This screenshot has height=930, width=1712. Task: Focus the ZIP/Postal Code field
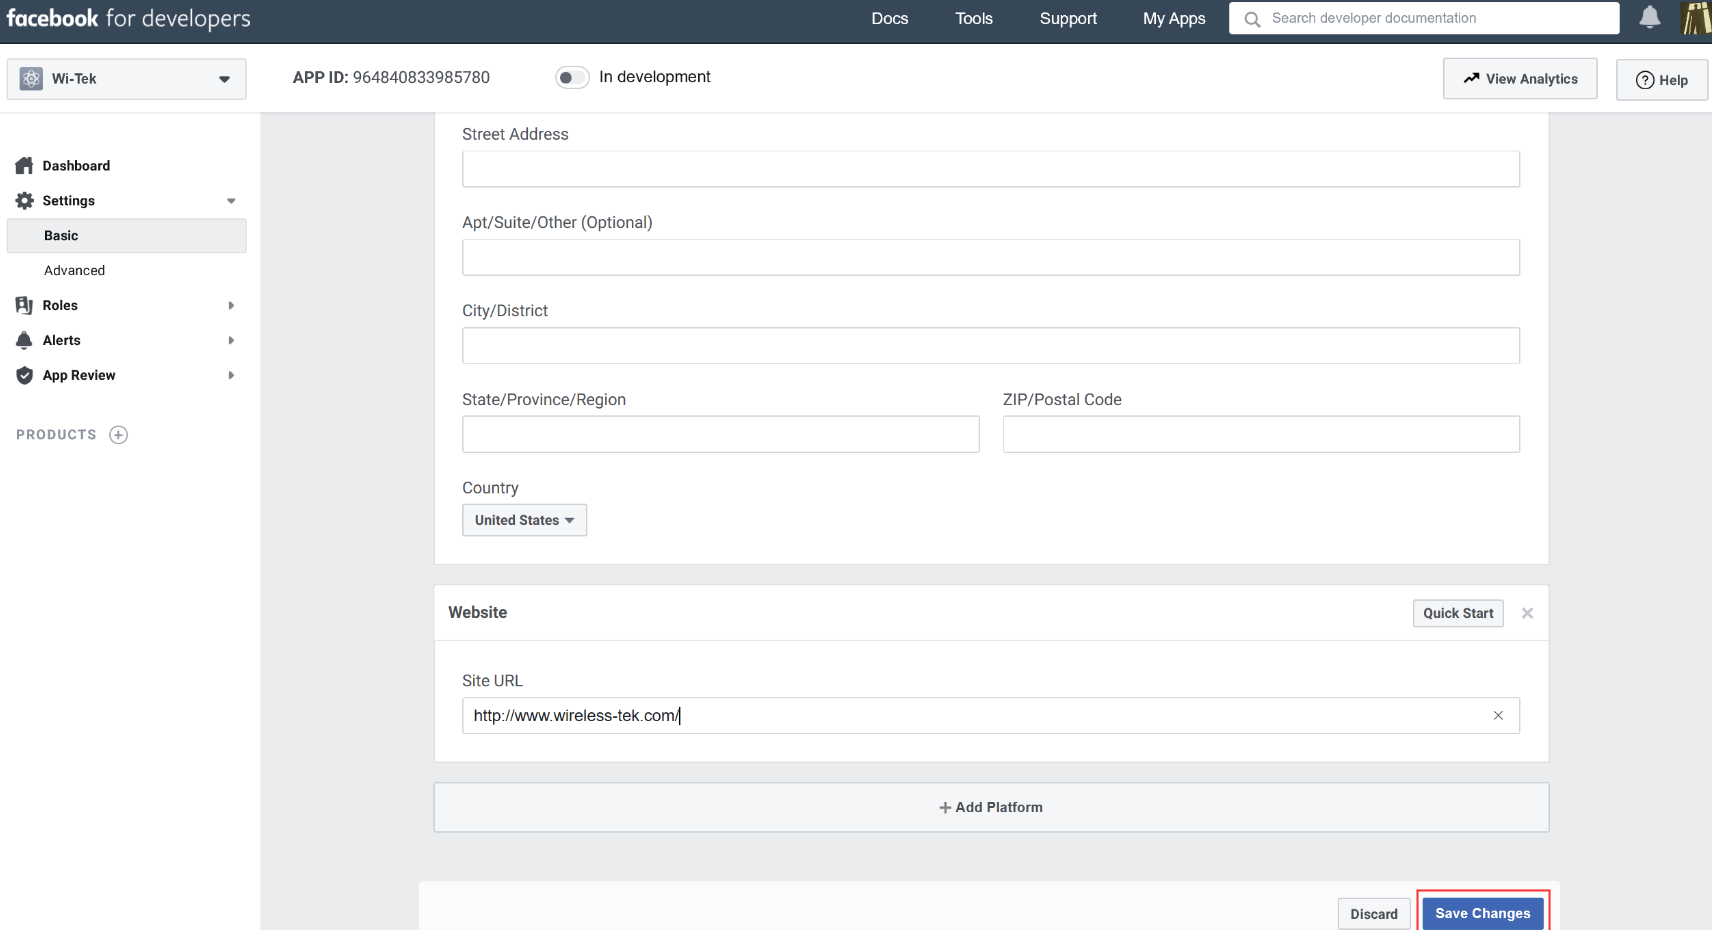1261,434
